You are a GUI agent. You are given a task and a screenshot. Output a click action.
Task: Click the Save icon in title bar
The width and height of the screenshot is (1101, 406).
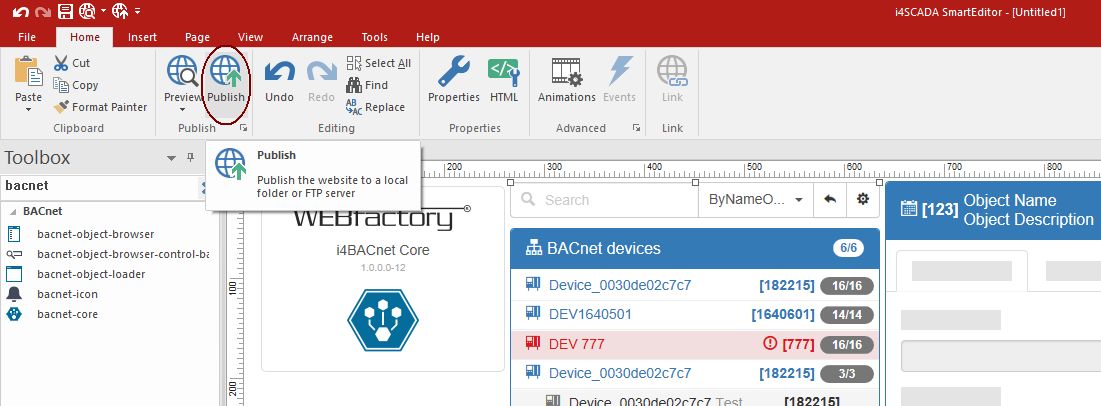(64, 12)
